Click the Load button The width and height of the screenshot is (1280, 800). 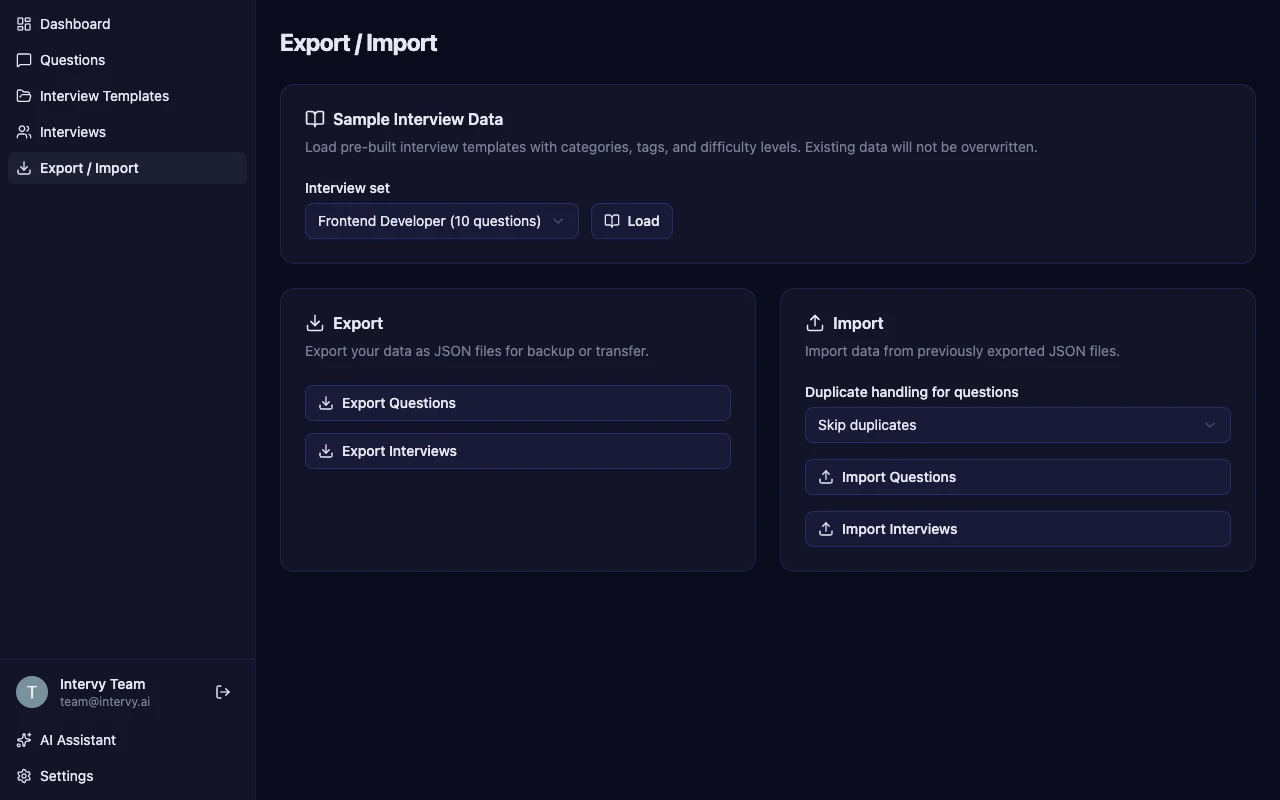tap(631, 220)
